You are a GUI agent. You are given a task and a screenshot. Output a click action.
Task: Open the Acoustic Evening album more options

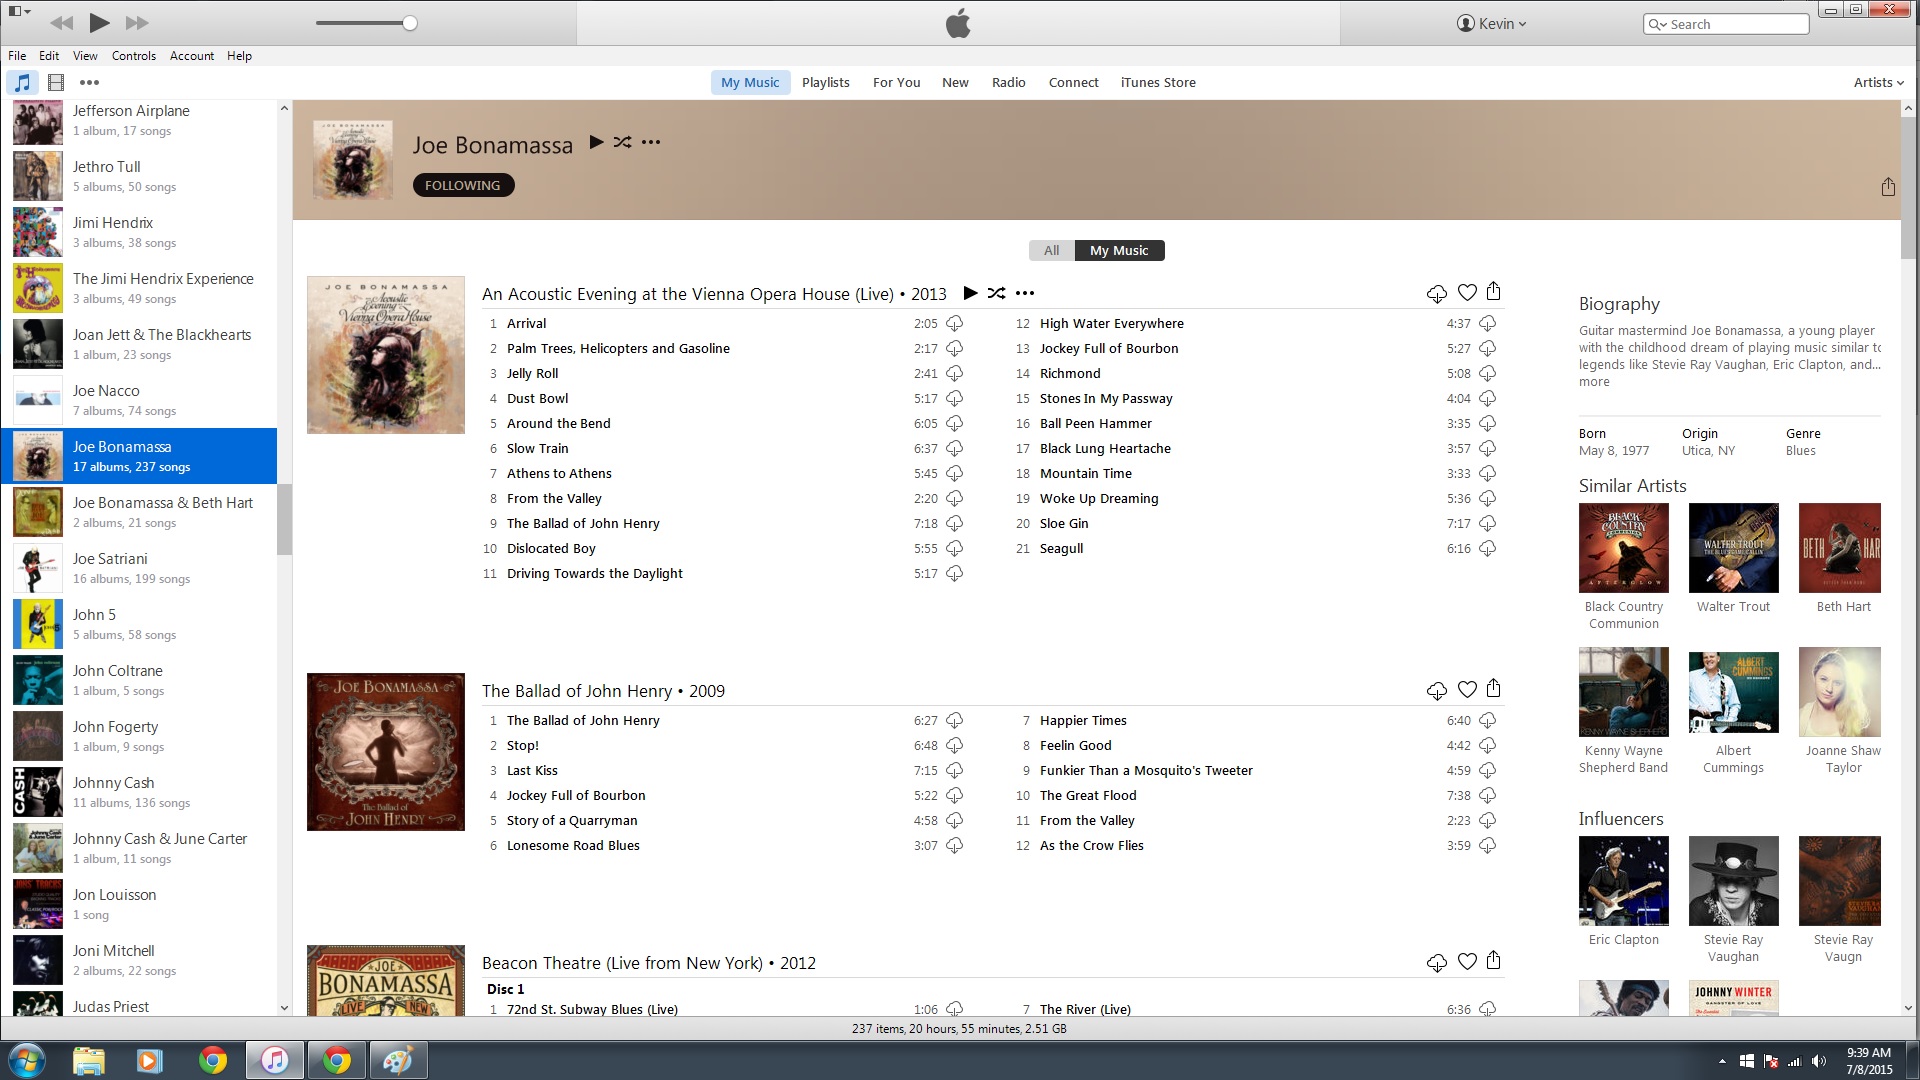tap(1025, 293)
